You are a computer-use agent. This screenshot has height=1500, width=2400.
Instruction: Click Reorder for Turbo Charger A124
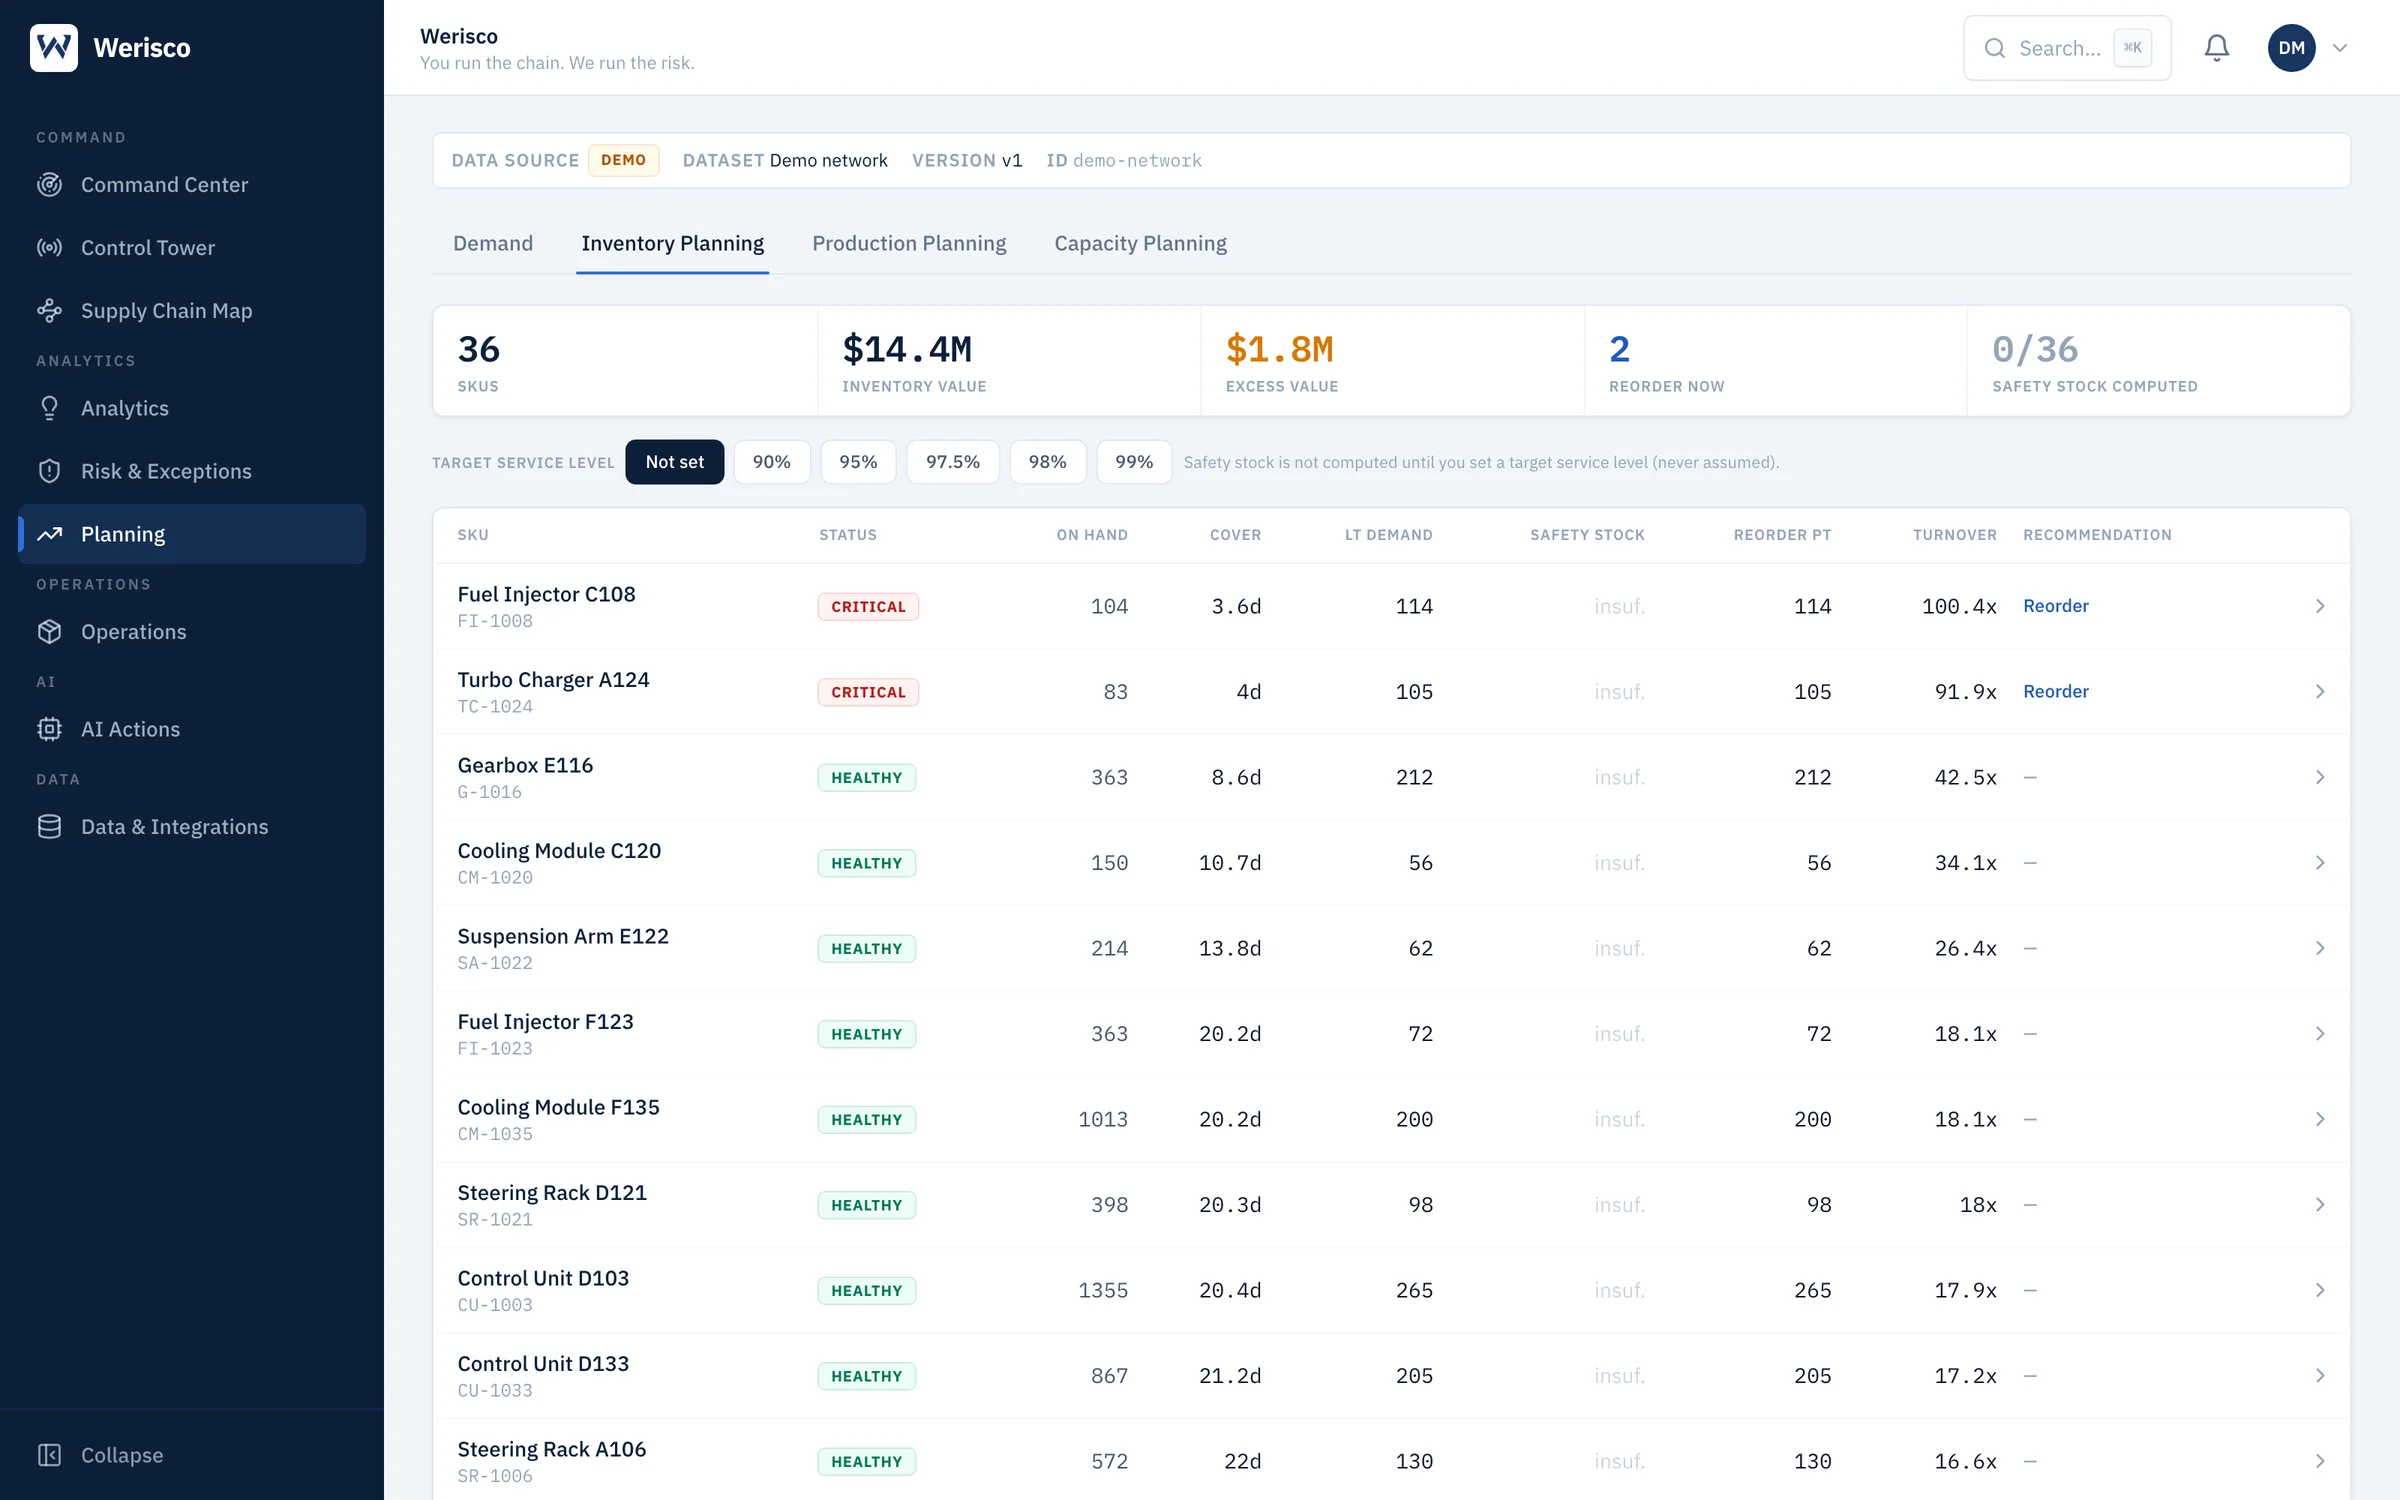2056,691
